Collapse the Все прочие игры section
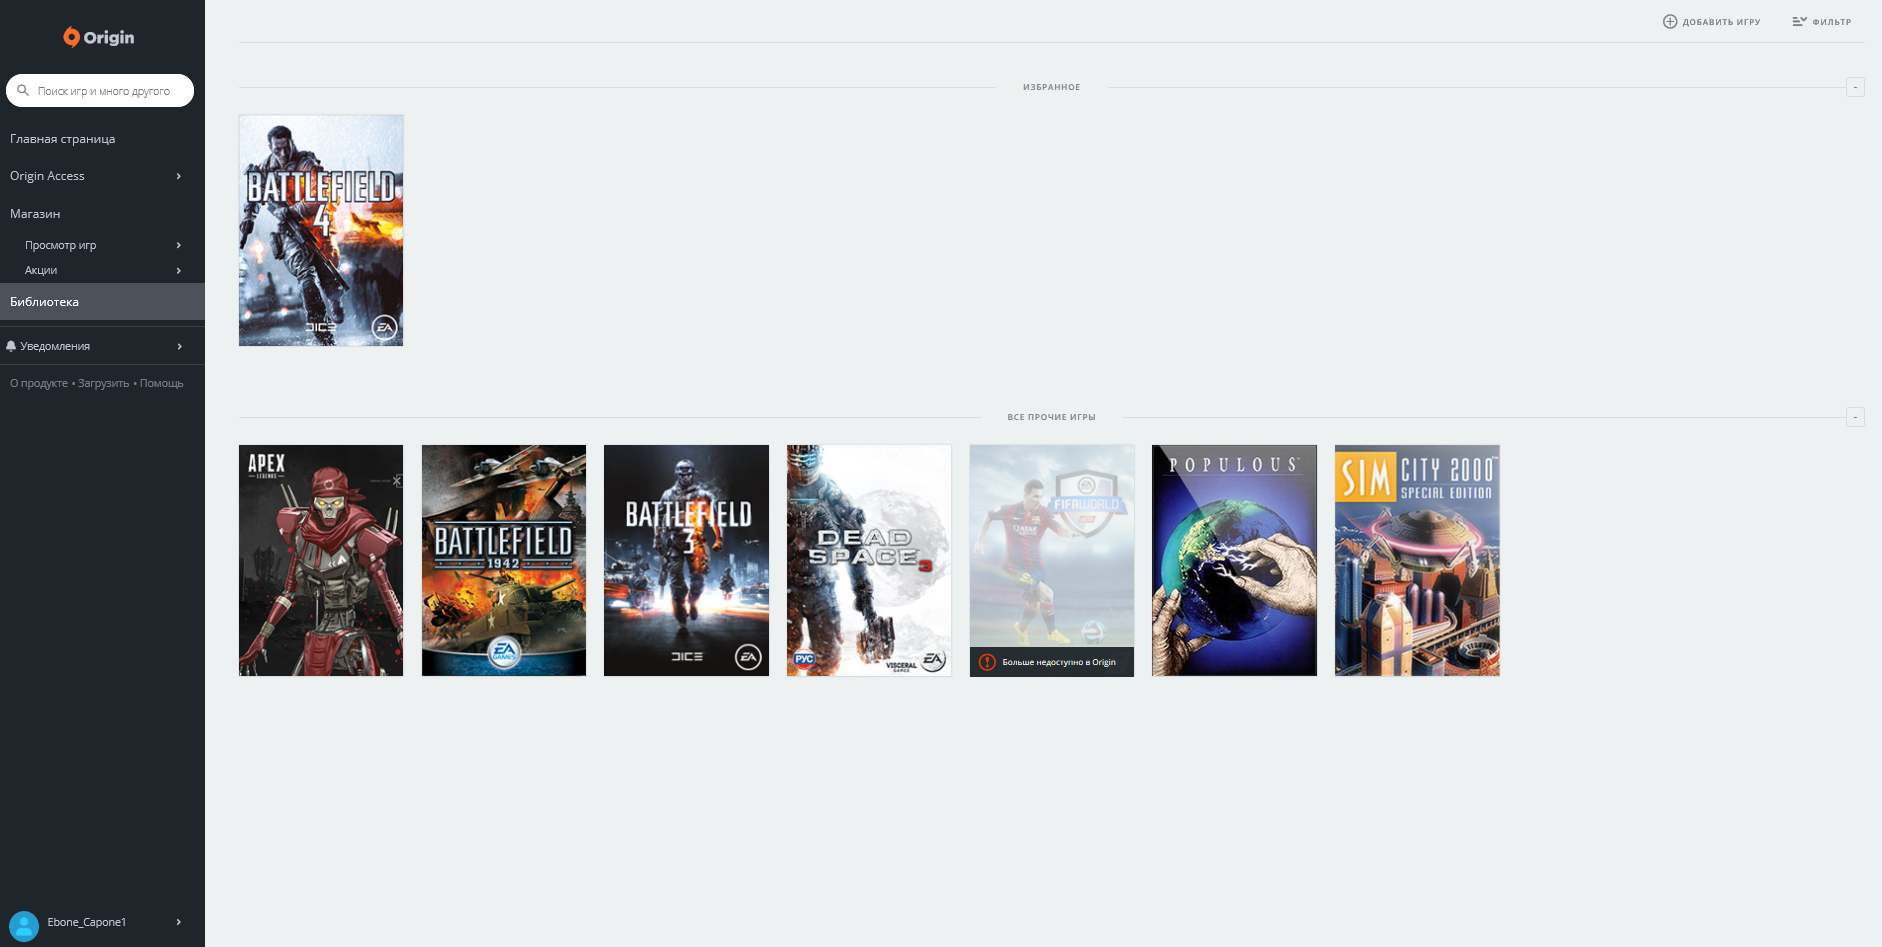 point(1855,417)
